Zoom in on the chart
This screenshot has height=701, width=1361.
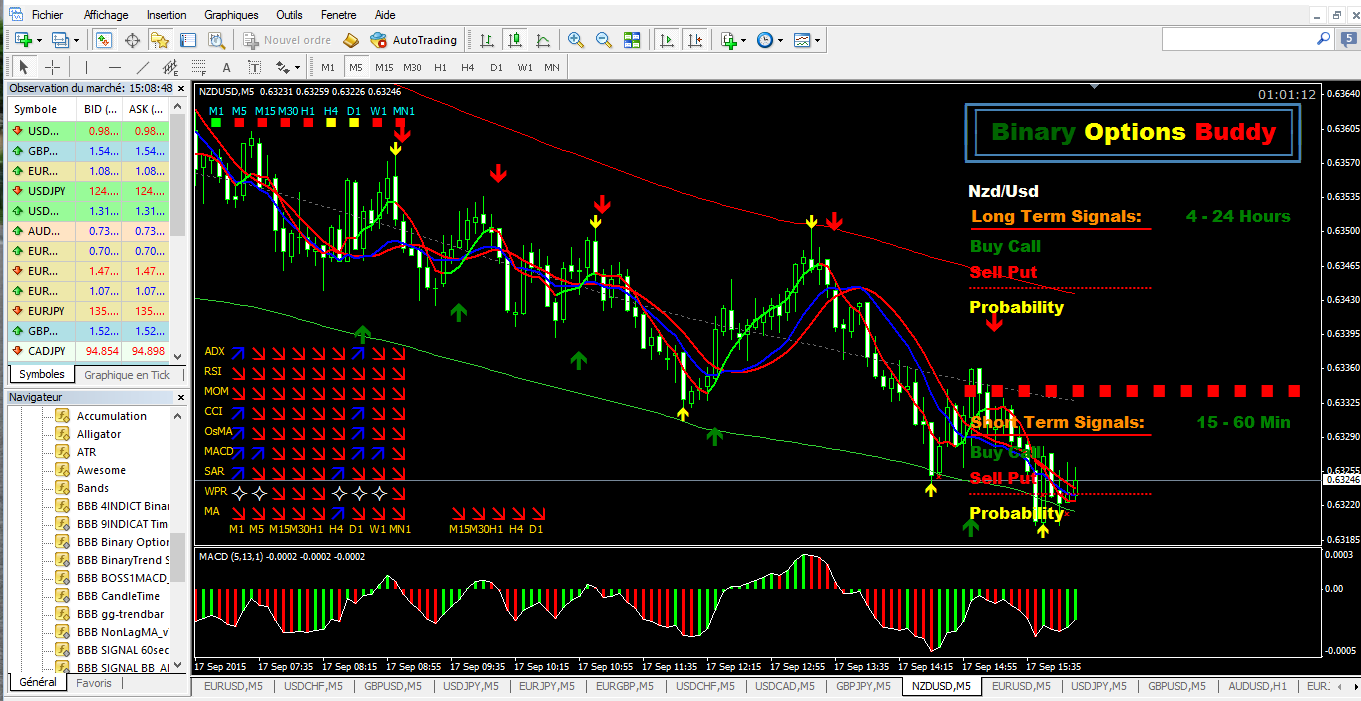click(576, 40)
